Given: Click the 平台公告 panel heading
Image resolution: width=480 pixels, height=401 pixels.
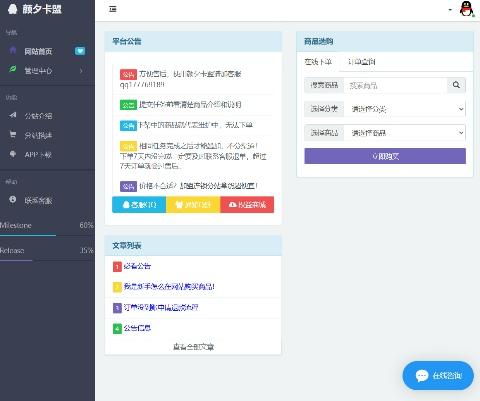Looking at the screenshot, I should coord(127,41).
